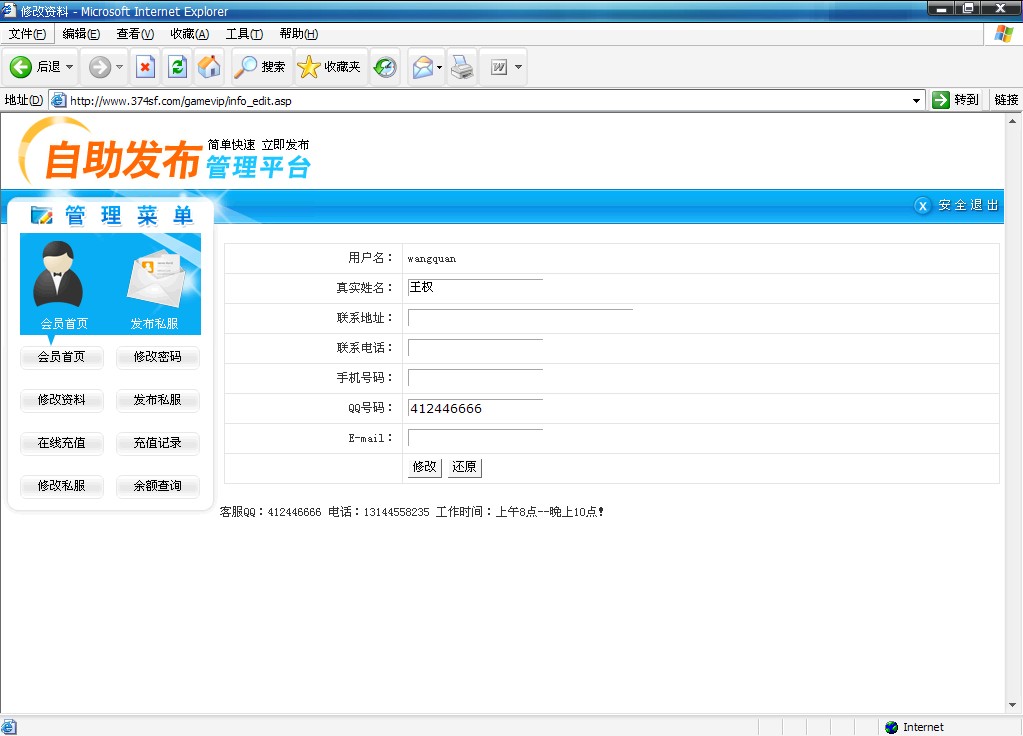Select 在线充值 in the sidebar menu
Viewport: 1023px width, 736px height.
pos(61,443)
